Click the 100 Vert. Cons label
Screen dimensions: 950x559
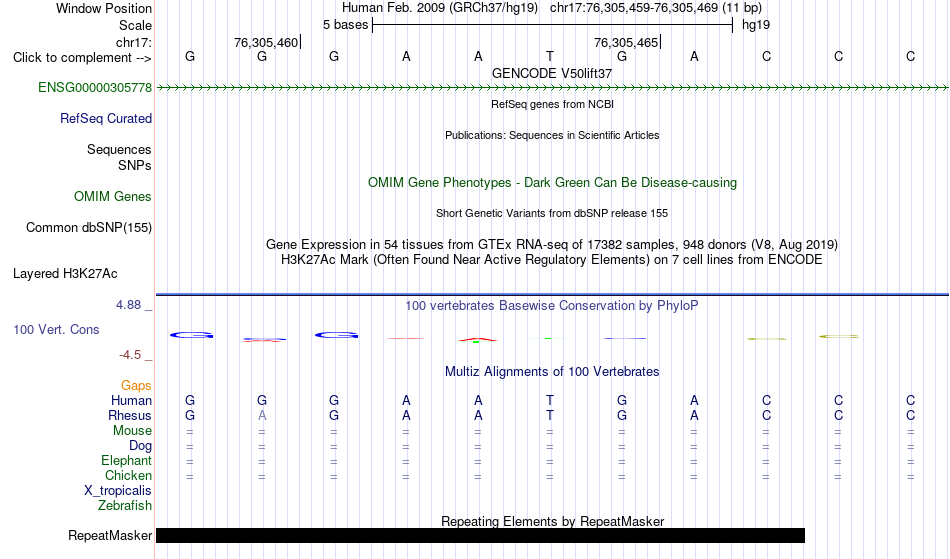[56, 330]
